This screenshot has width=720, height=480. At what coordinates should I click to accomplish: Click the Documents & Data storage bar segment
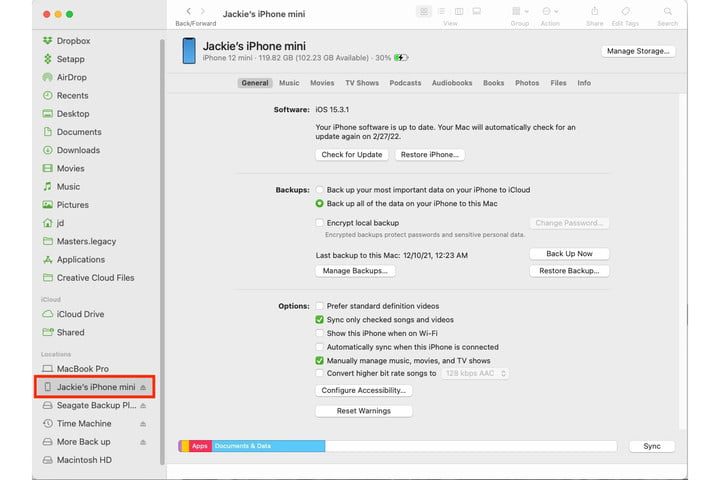267,446
